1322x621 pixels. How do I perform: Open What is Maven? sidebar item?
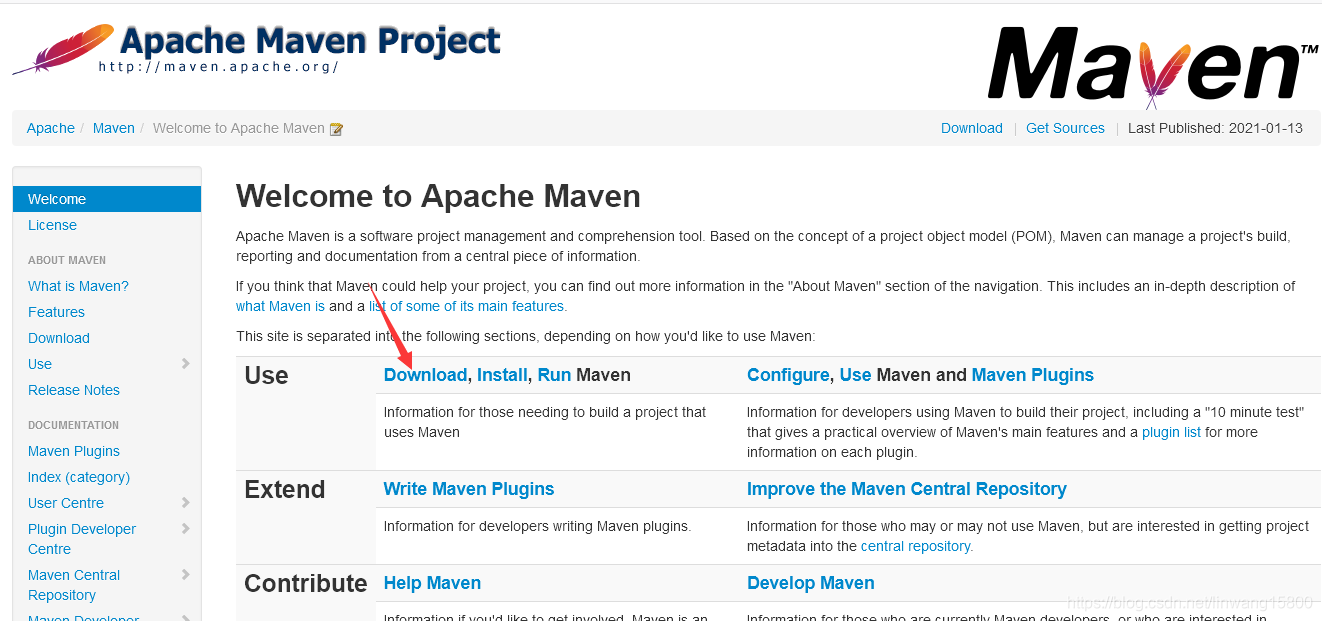[78, 286]
